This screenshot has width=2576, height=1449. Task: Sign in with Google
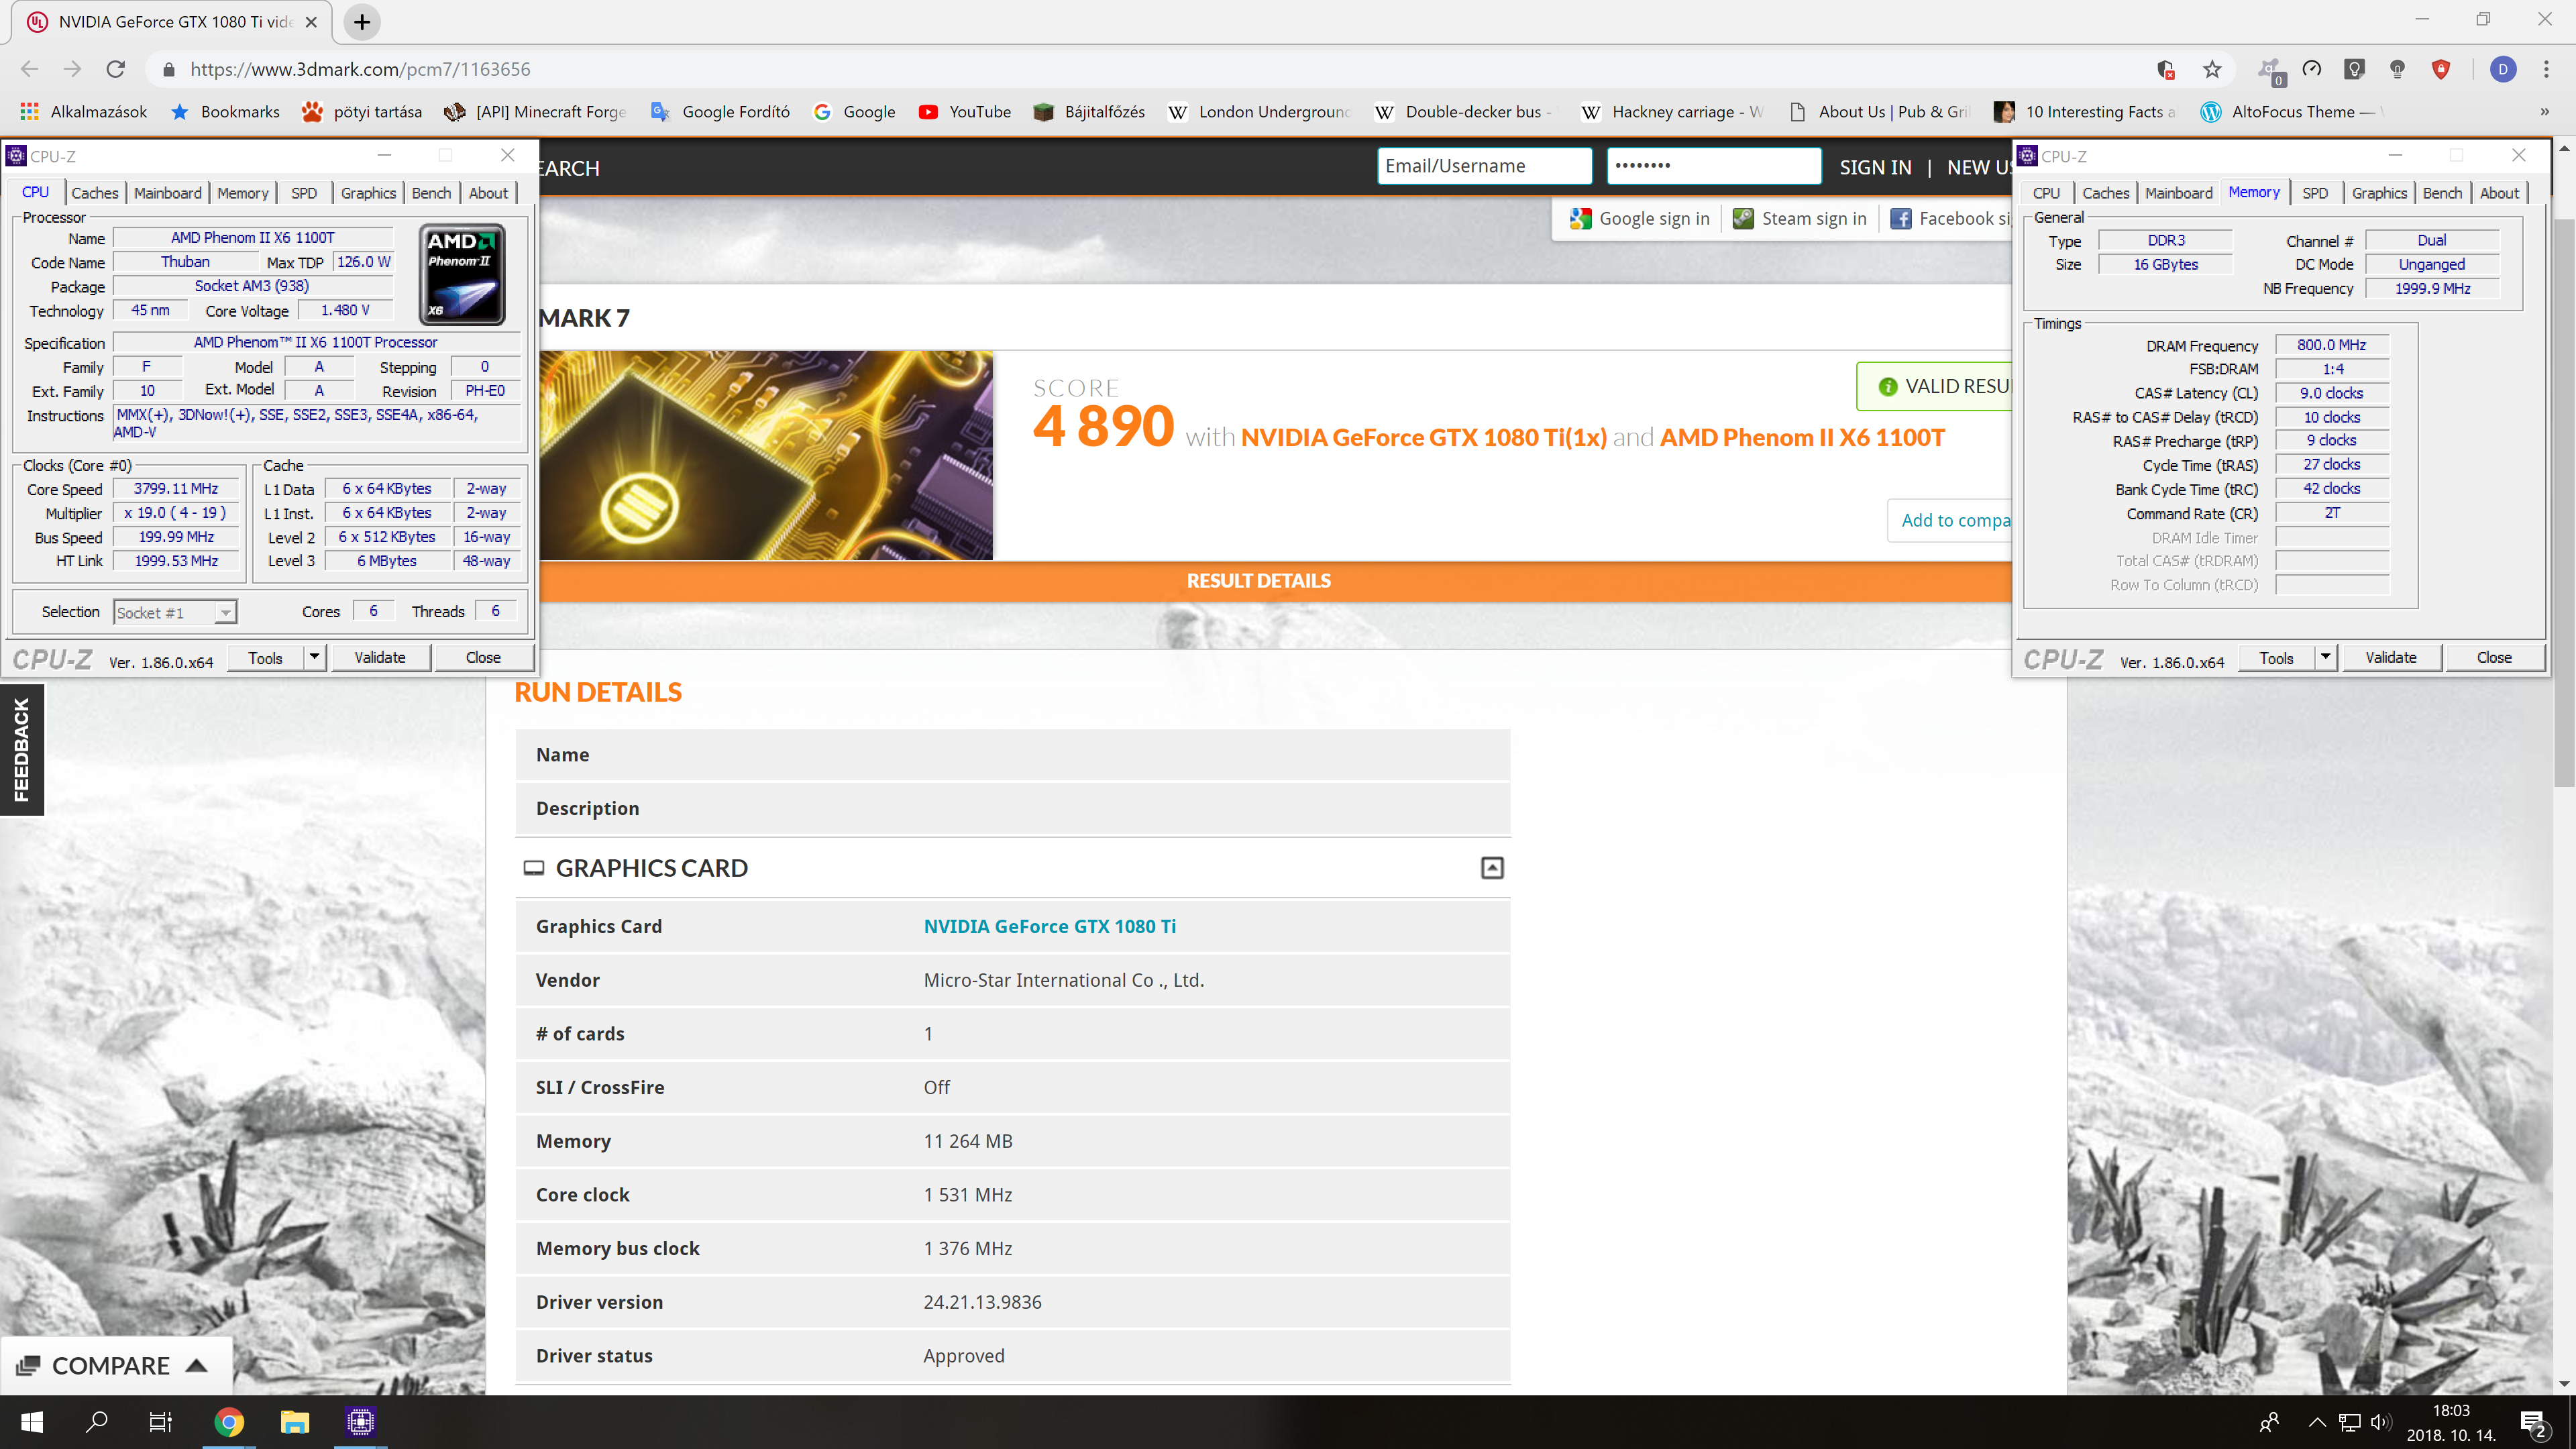pos(1640,218)
